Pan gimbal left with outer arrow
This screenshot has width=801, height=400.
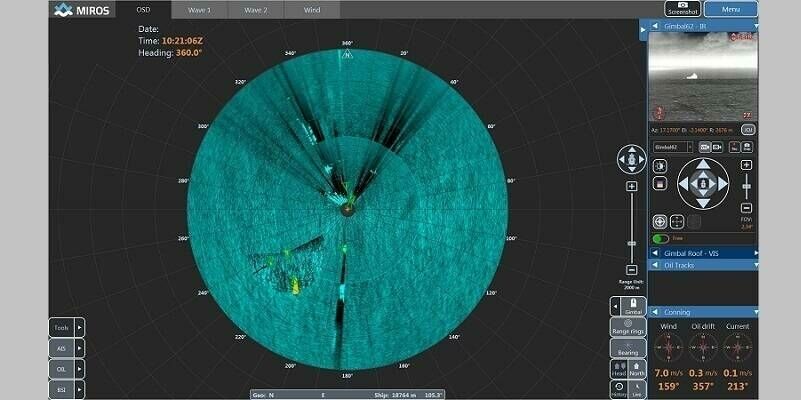click(x=684, y=184)
